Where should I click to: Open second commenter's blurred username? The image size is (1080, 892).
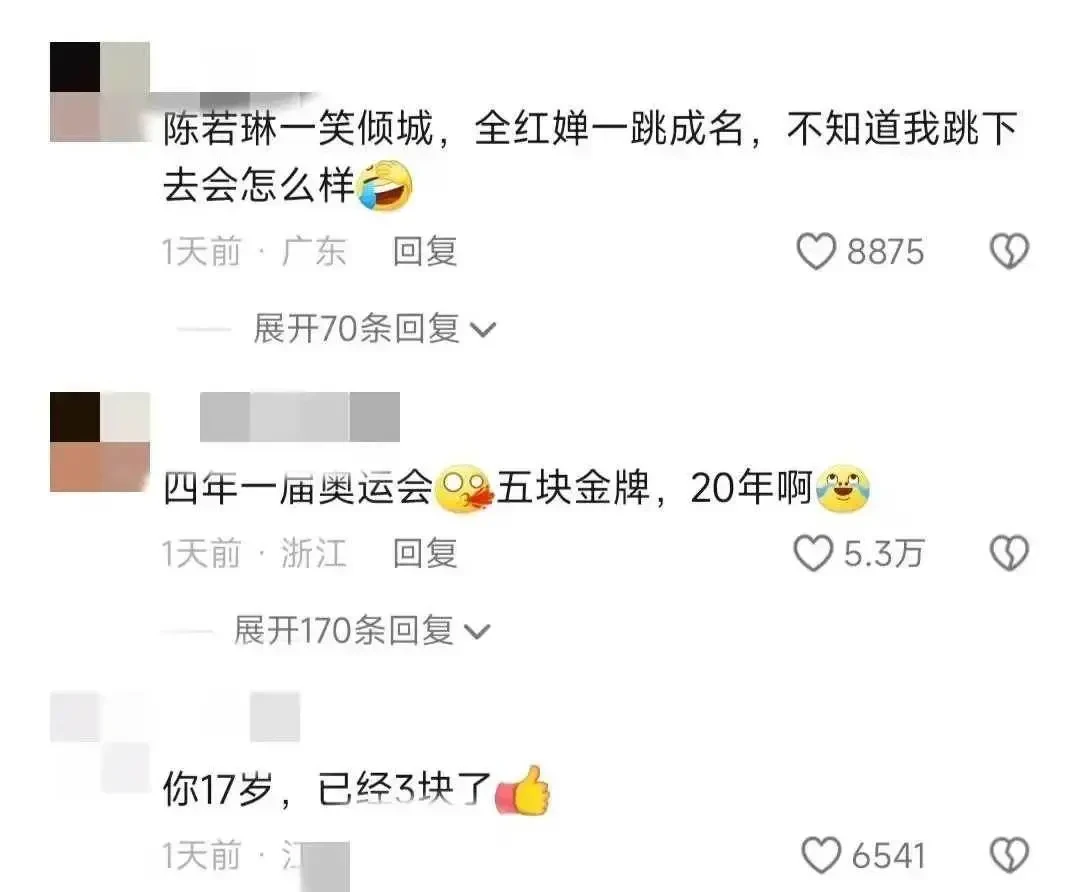click(x=300, y=417)
